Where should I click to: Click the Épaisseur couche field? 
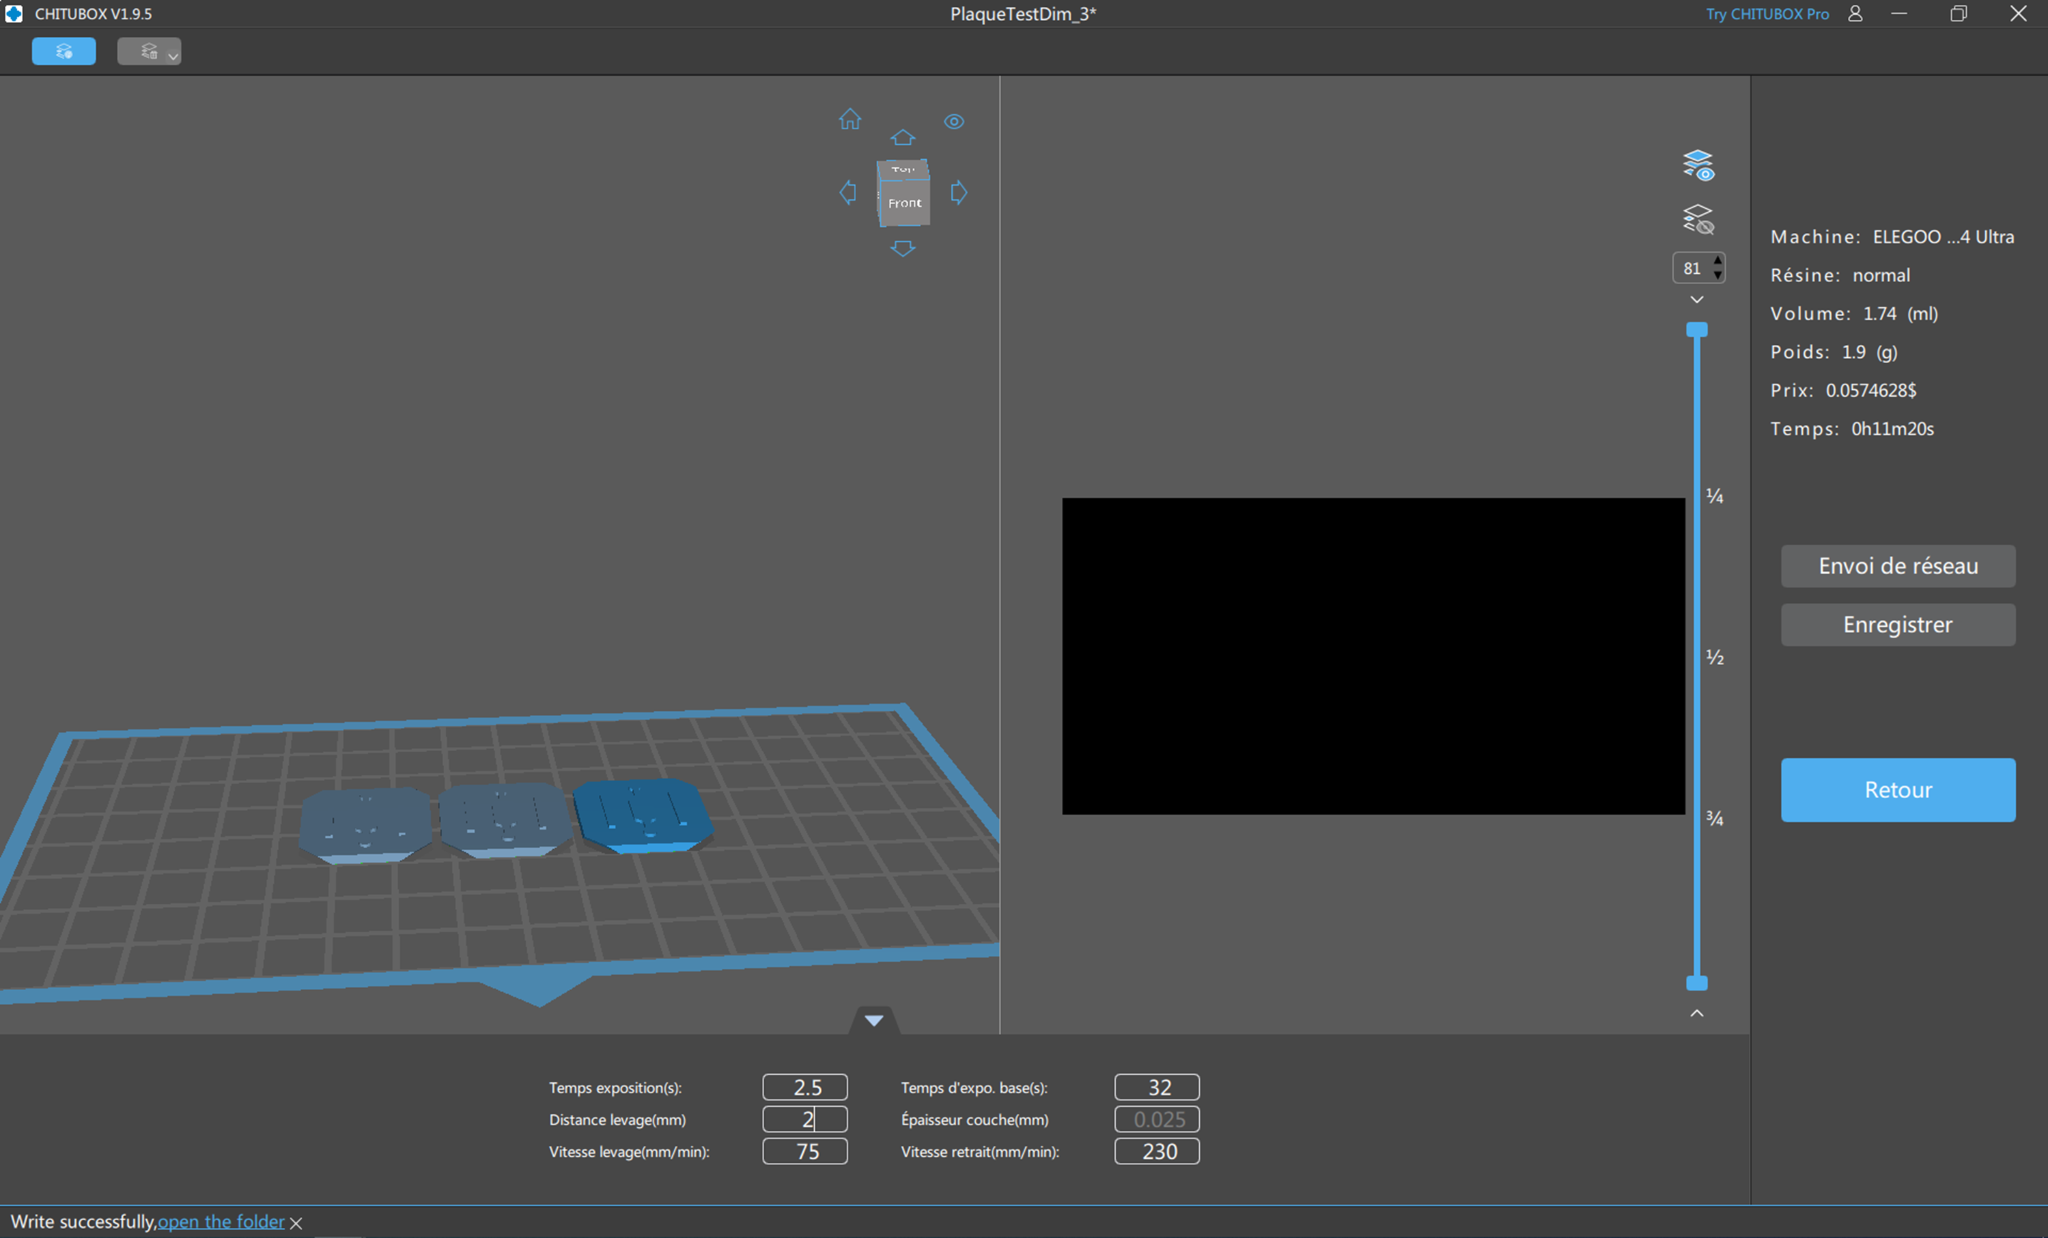[1157, 1119]
